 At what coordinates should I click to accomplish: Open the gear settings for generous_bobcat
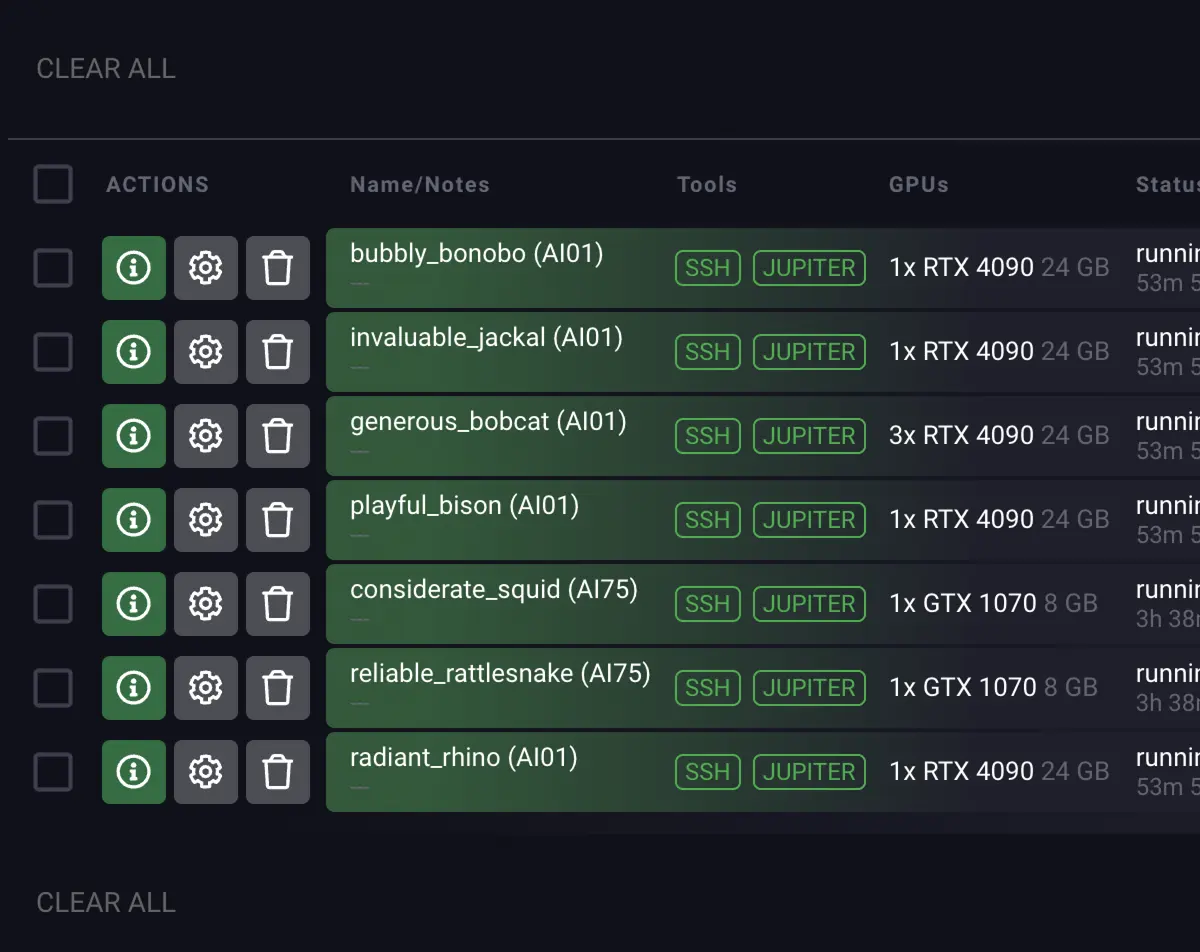coord(205,436)
